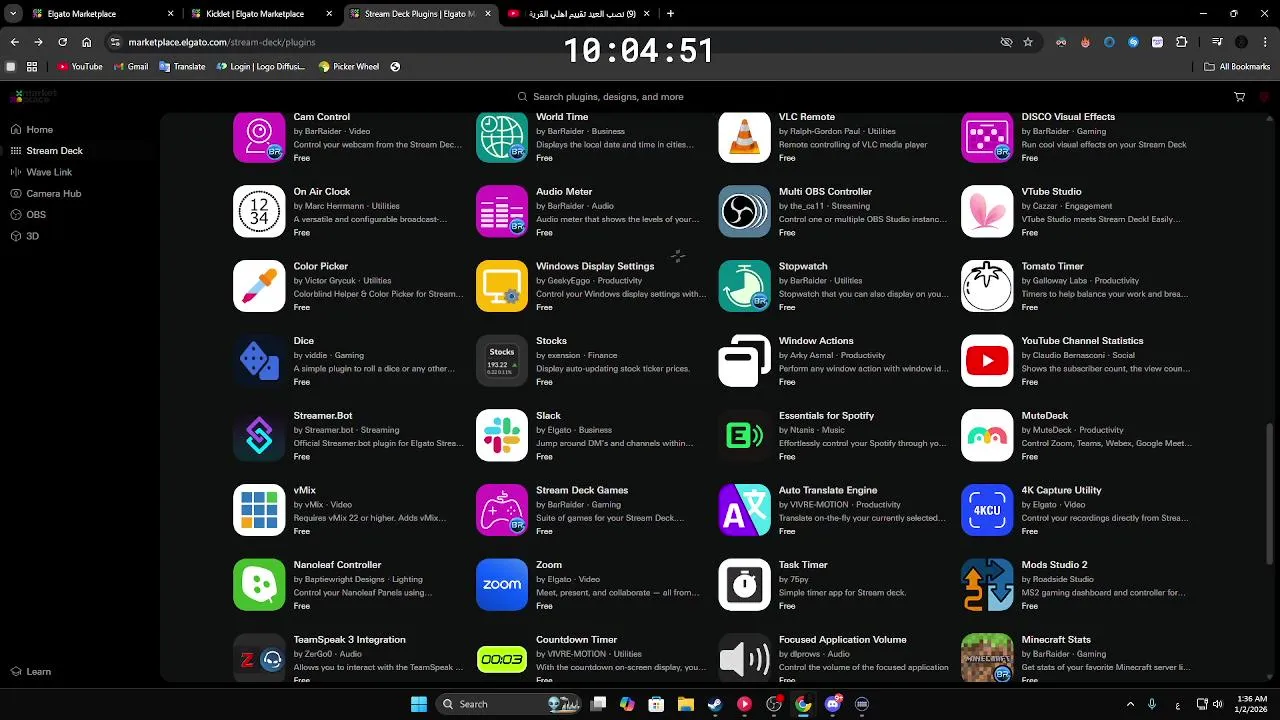Select the YouTube Channel Statistics icon
Viewport: 1280px width, 720px height.
click(x=987, y=361)
